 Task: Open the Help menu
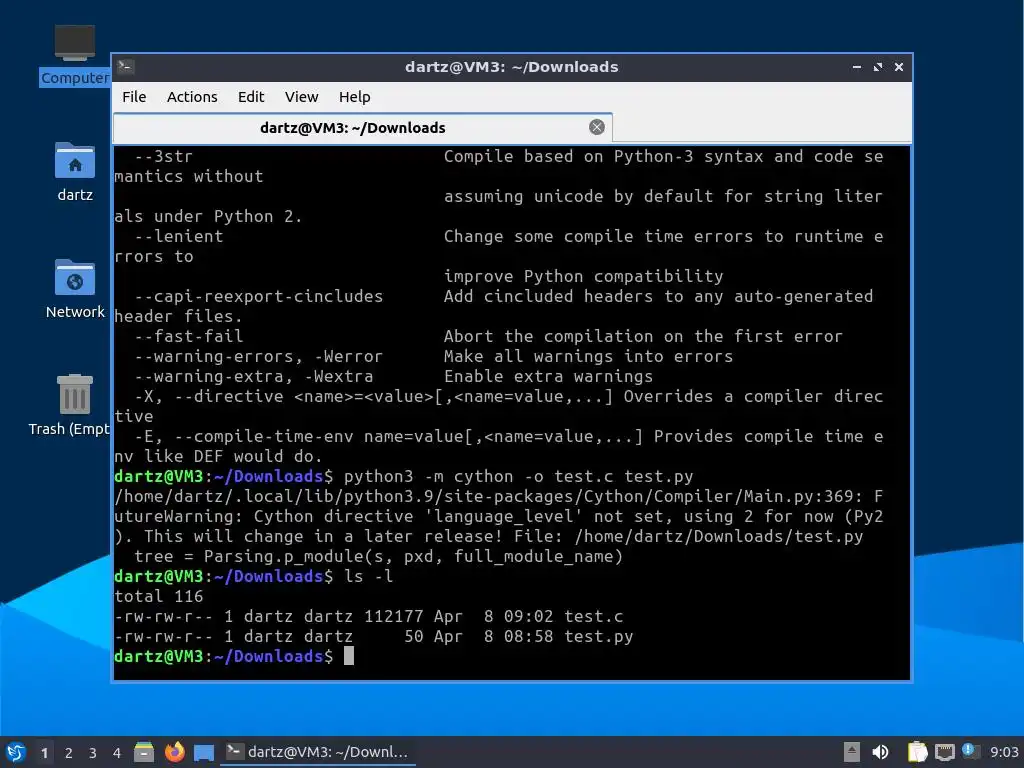tap(355, 97)
